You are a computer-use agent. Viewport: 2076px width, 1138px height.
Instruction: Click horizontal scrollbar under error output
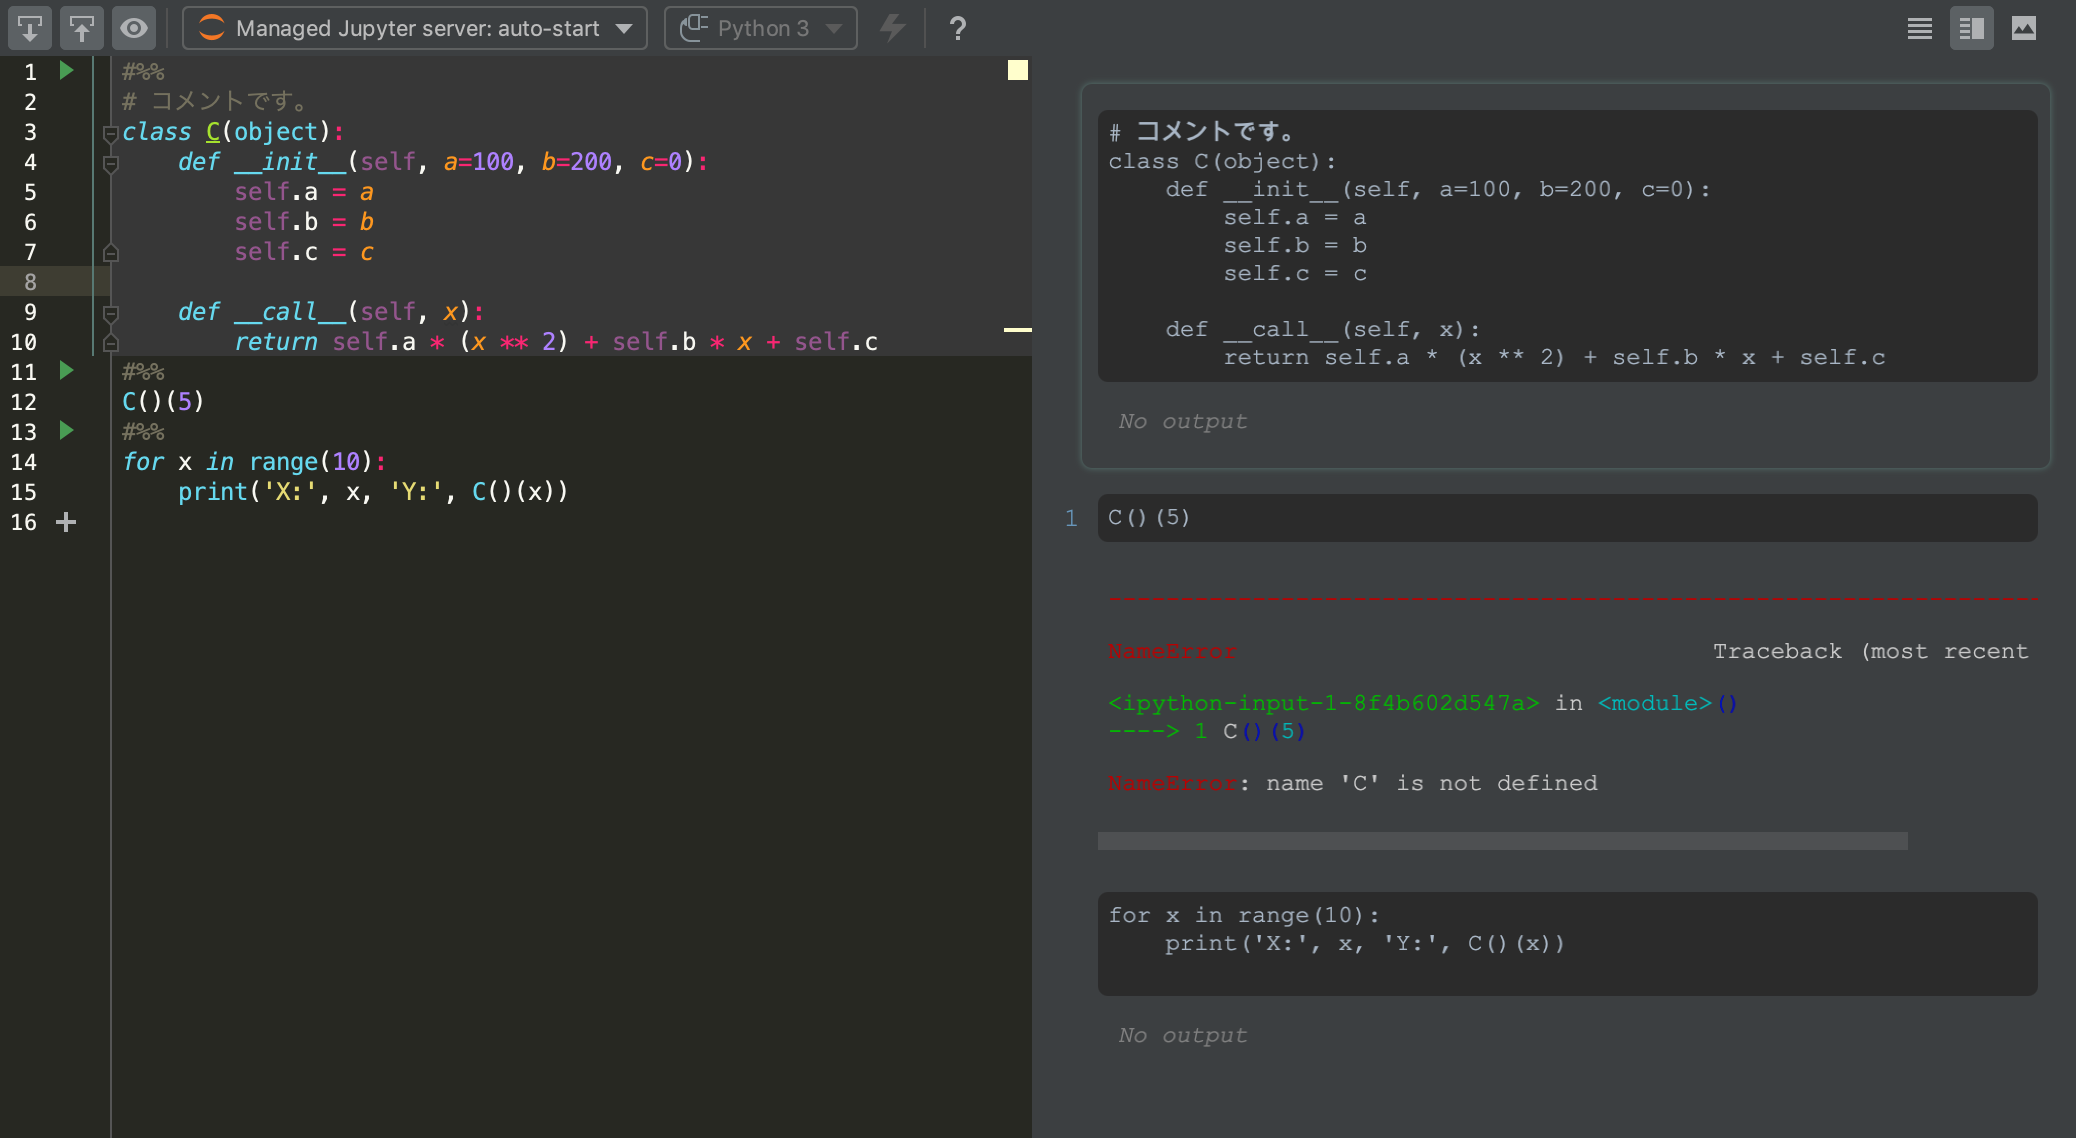click(1502, 841)
